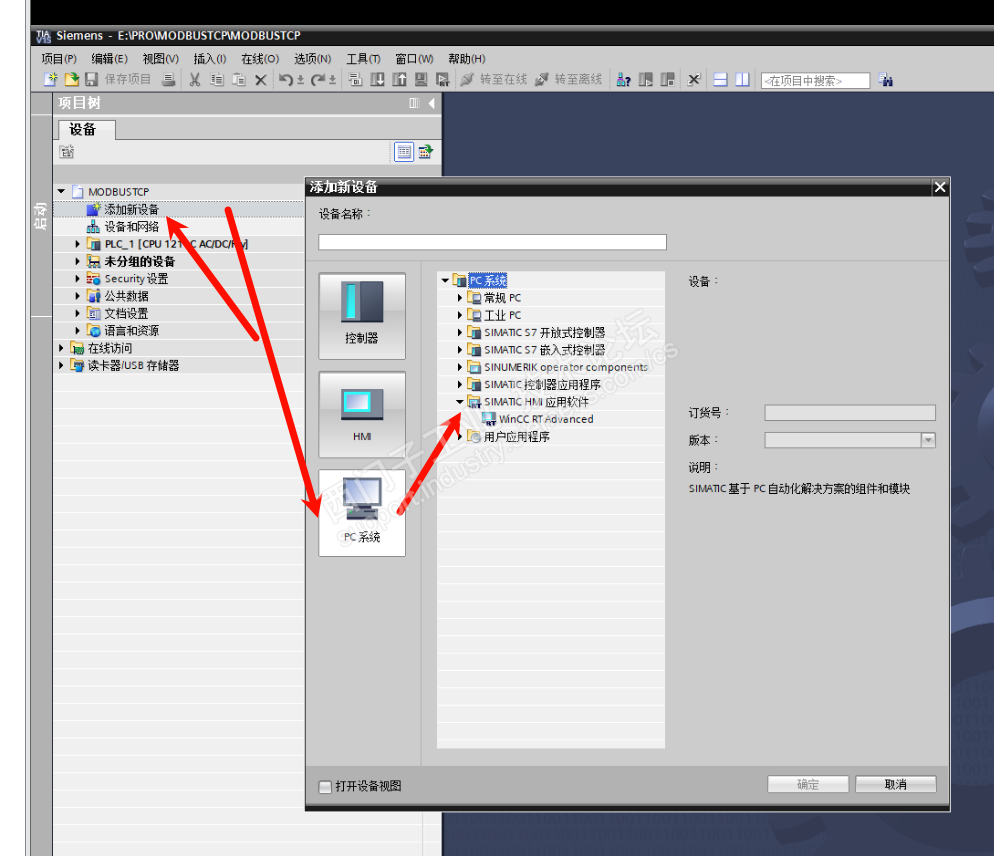The width and height of the screenshot is (994, 856).
Task: Expand the 常规 PC folder
Action: click(x=460, y=297)
